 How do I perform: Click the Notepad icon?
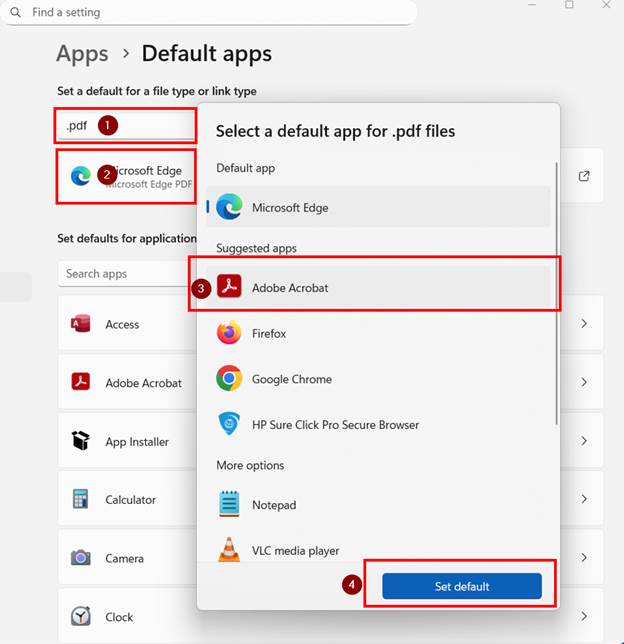tap(229, 504)
